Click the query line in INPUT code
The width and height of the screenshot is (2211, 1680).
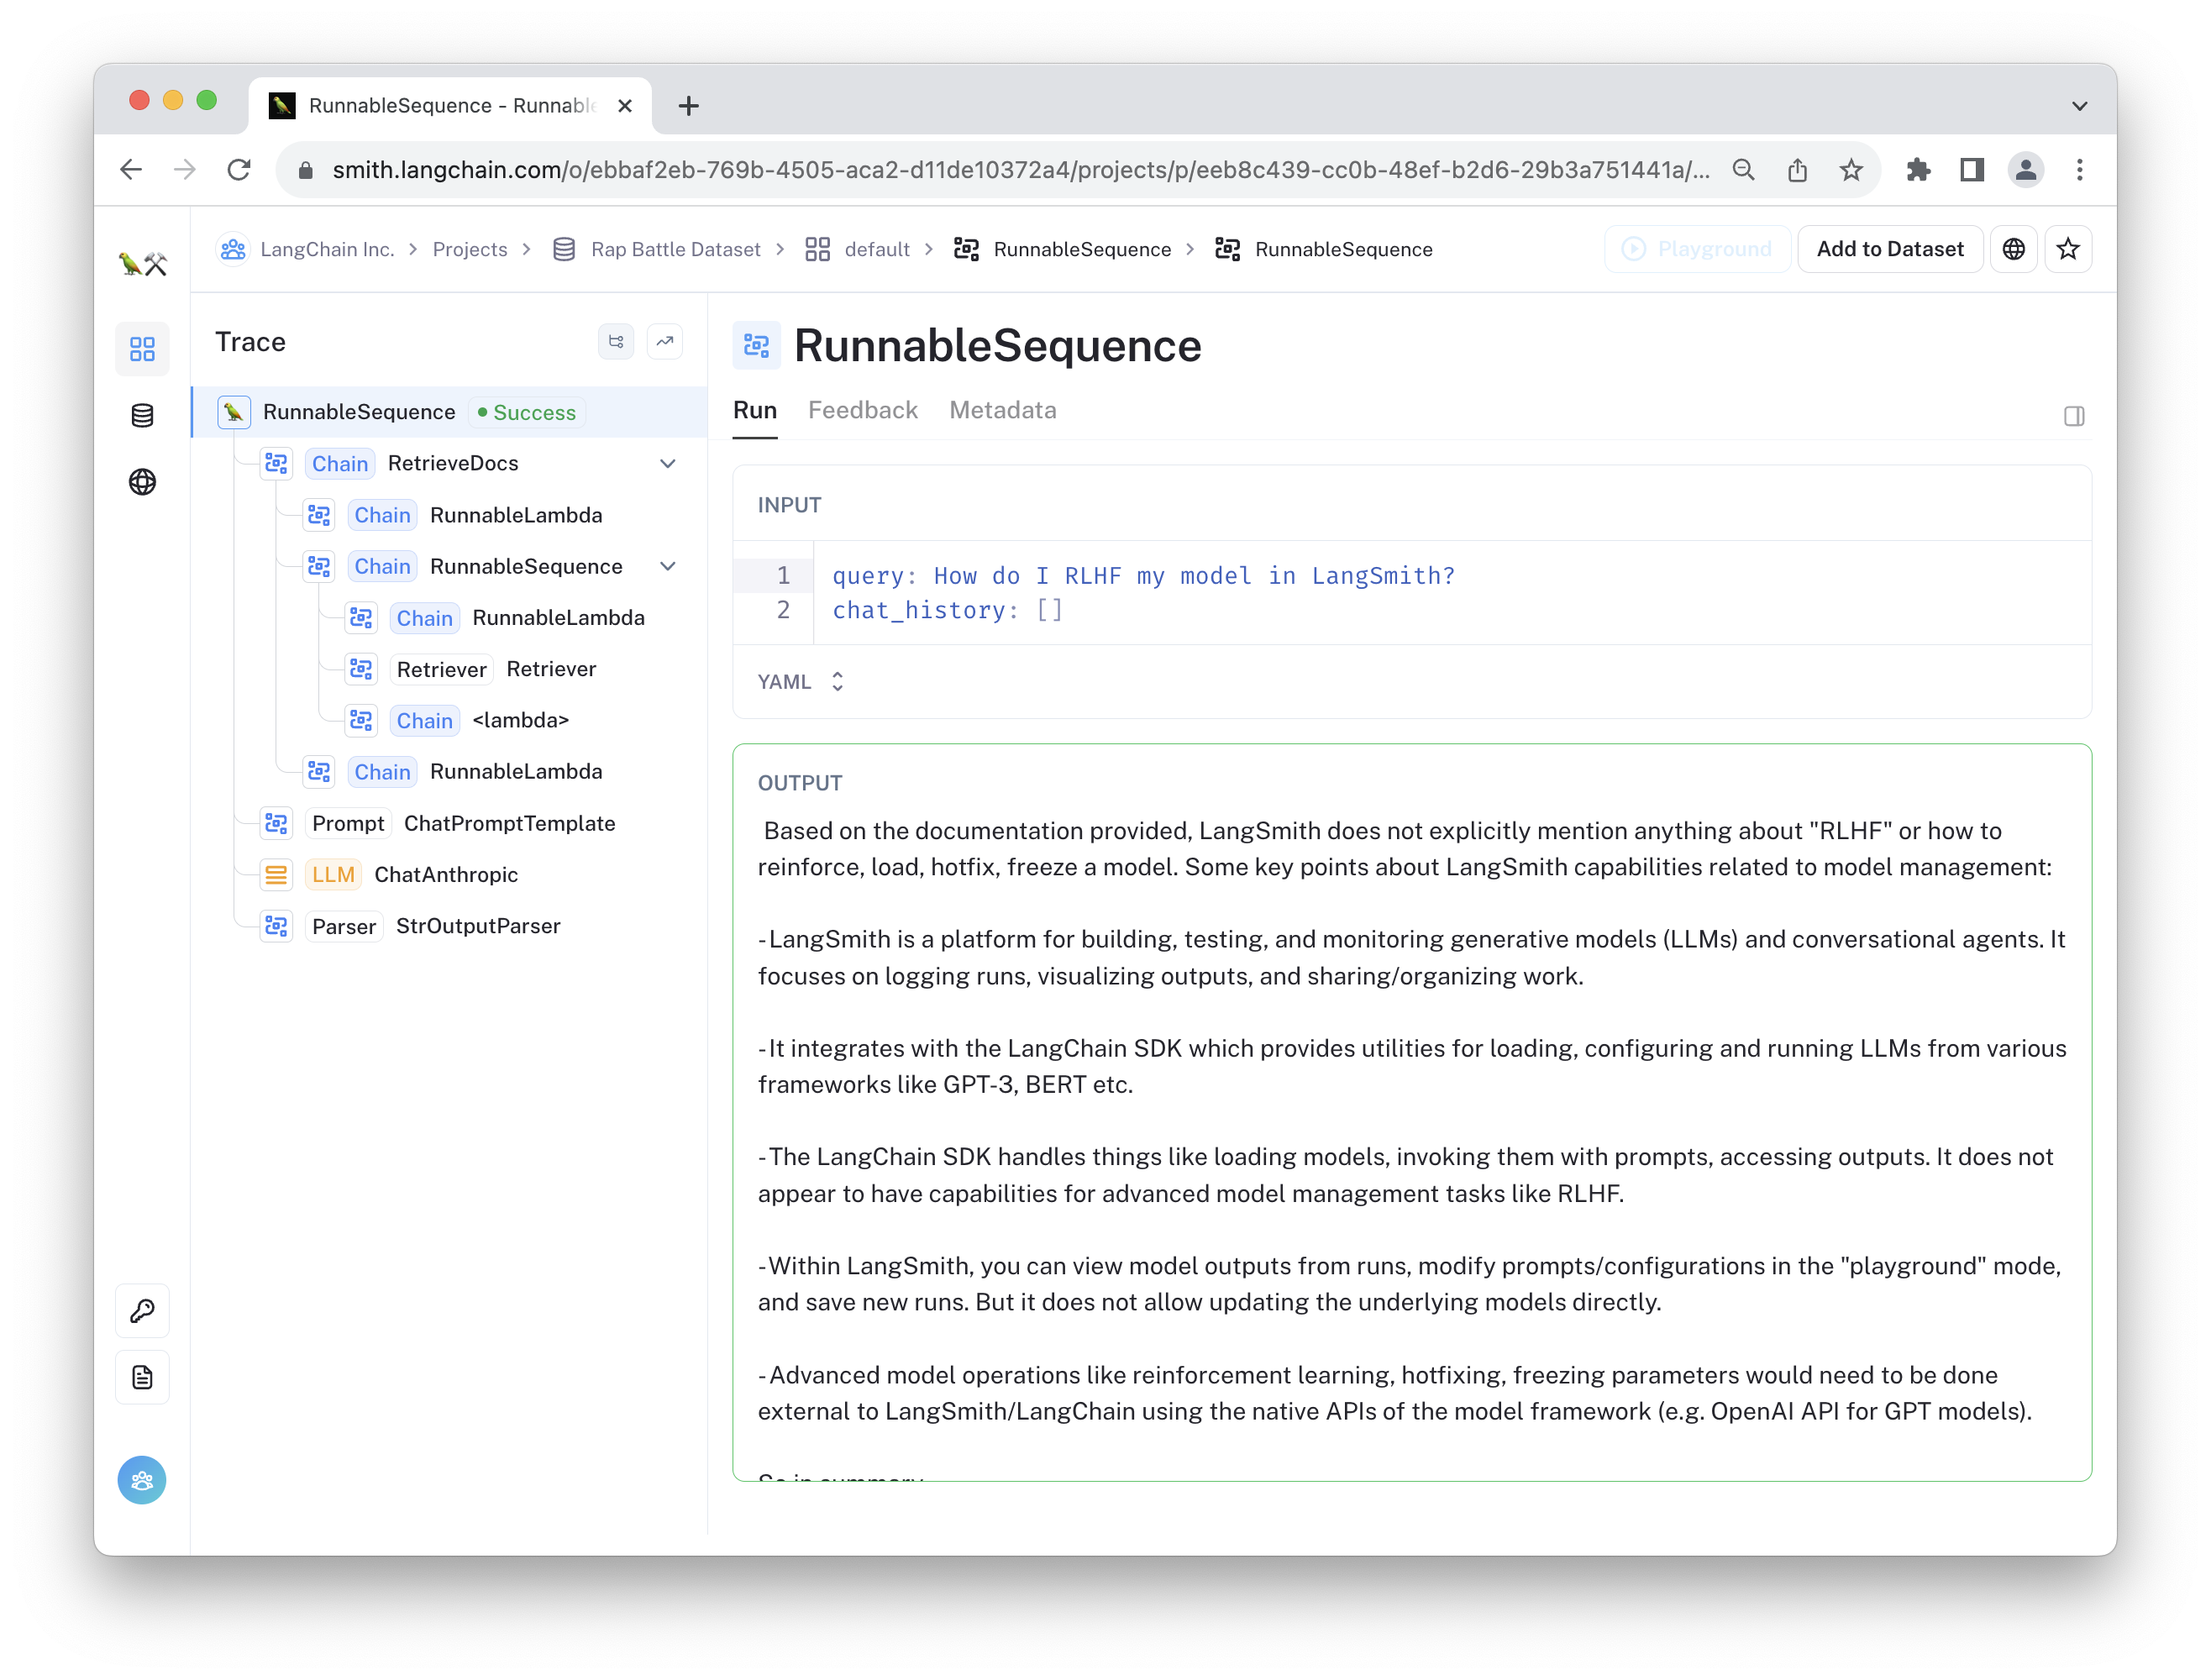click(1143, 576)
